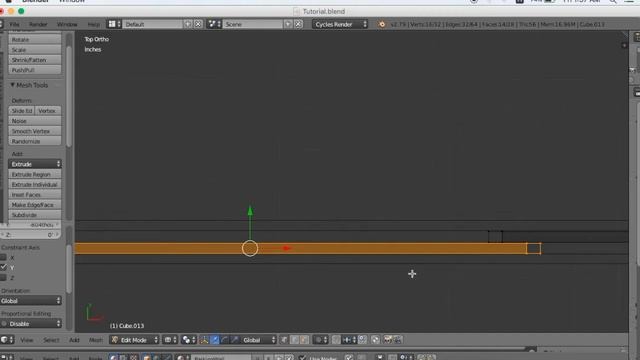Click the Shrink/Fatten button

click(x=35, y=60)
